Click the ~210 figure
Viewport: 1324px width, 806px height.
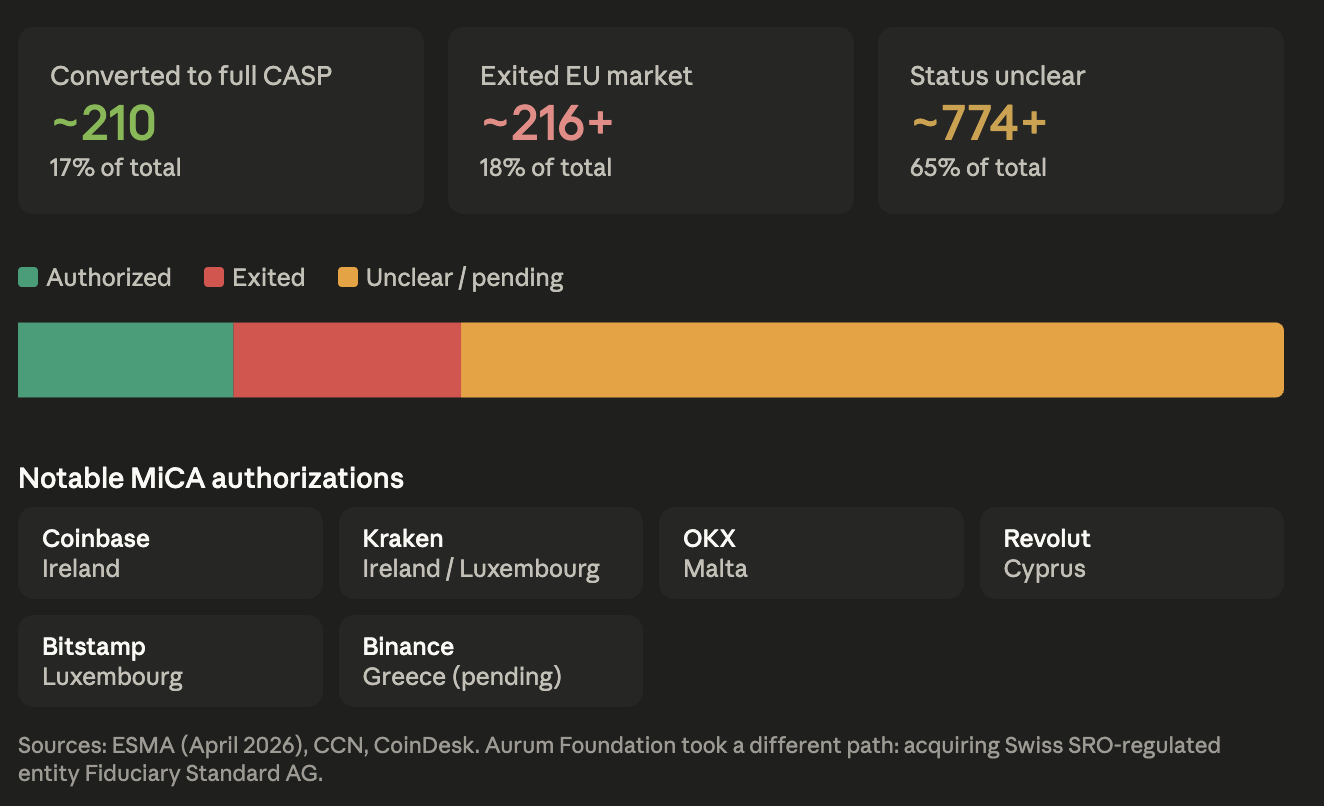103,124
